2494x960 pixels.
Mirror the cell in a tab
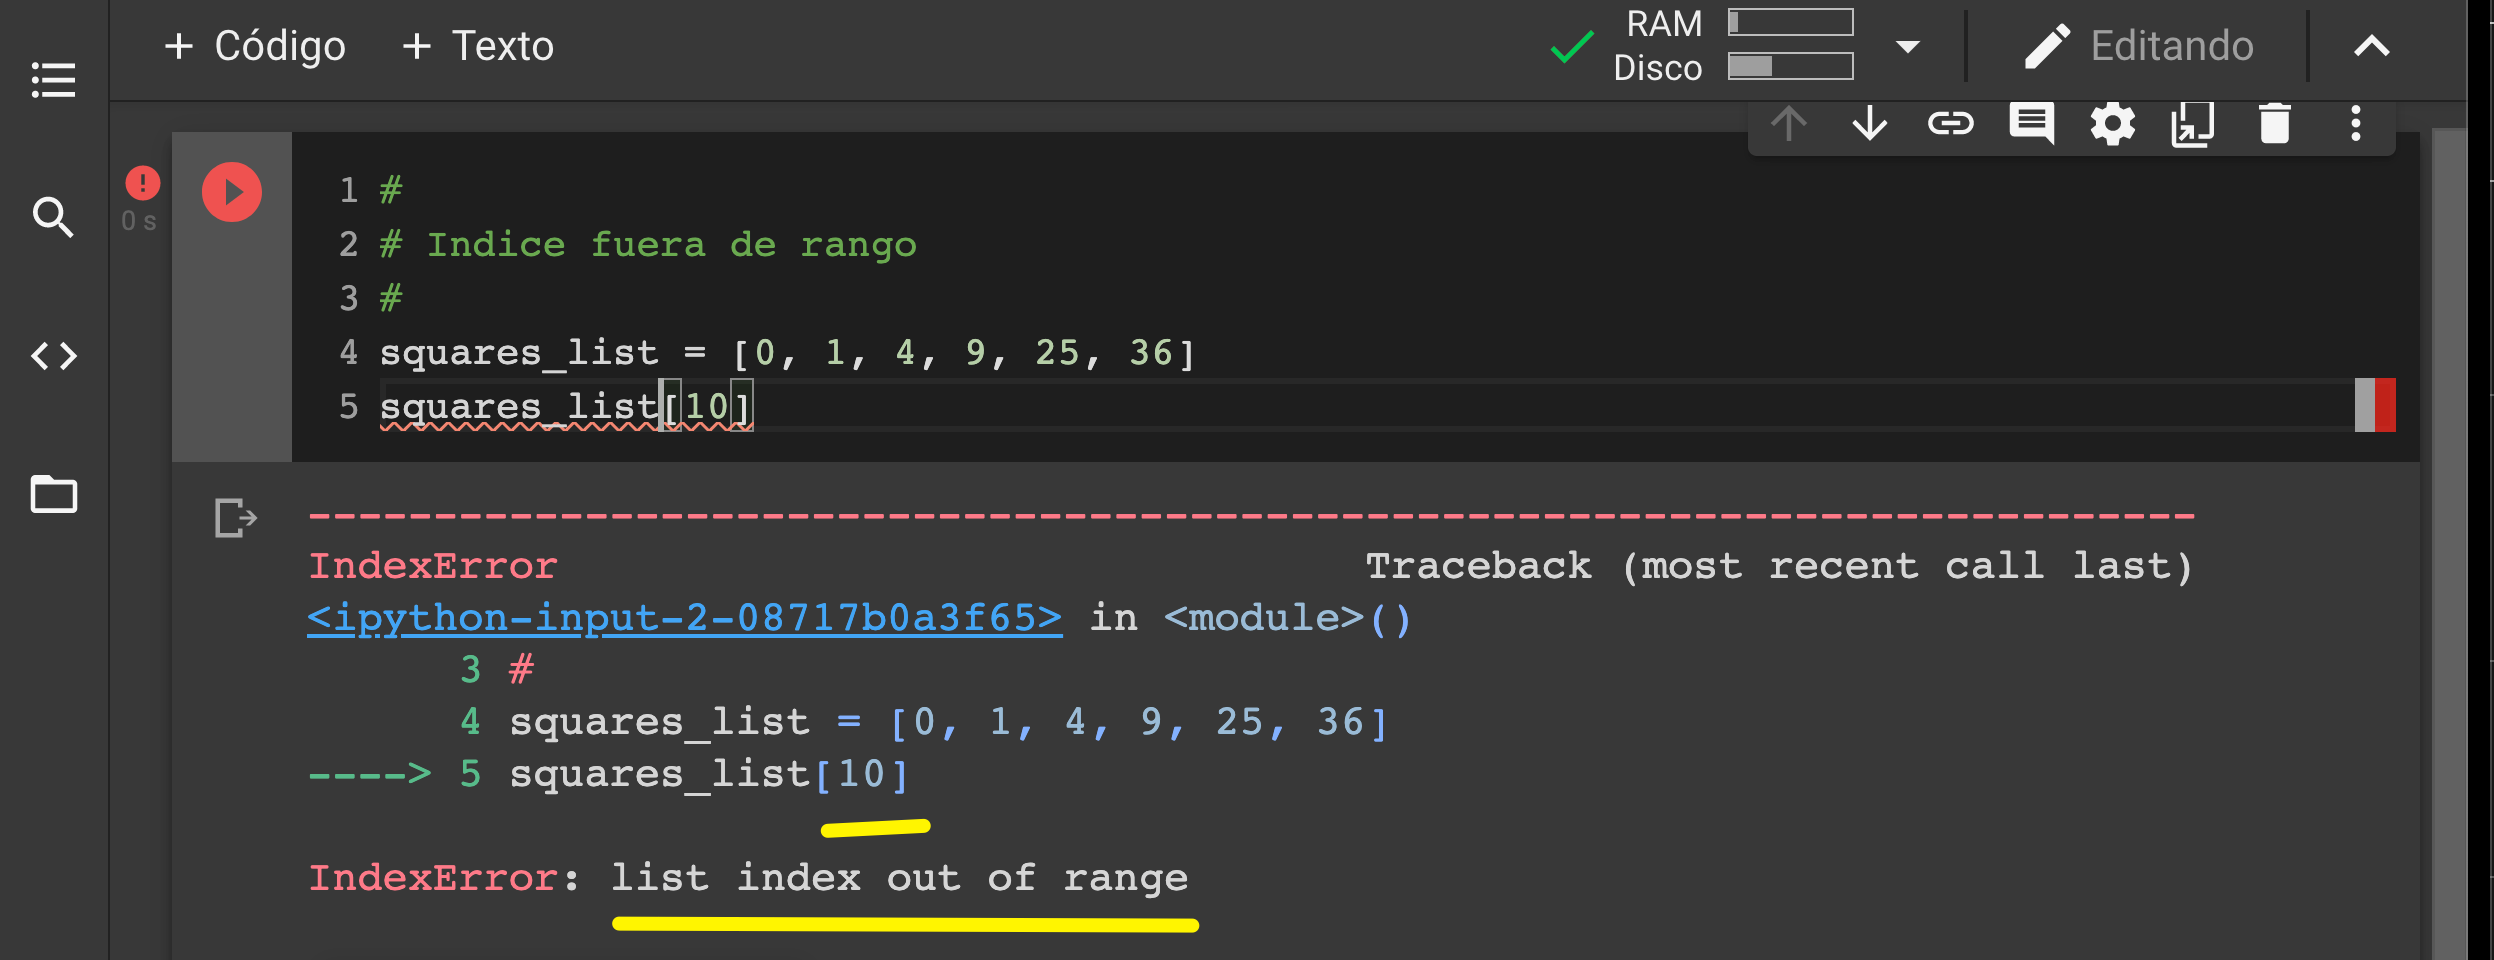tap(2193, 124)
